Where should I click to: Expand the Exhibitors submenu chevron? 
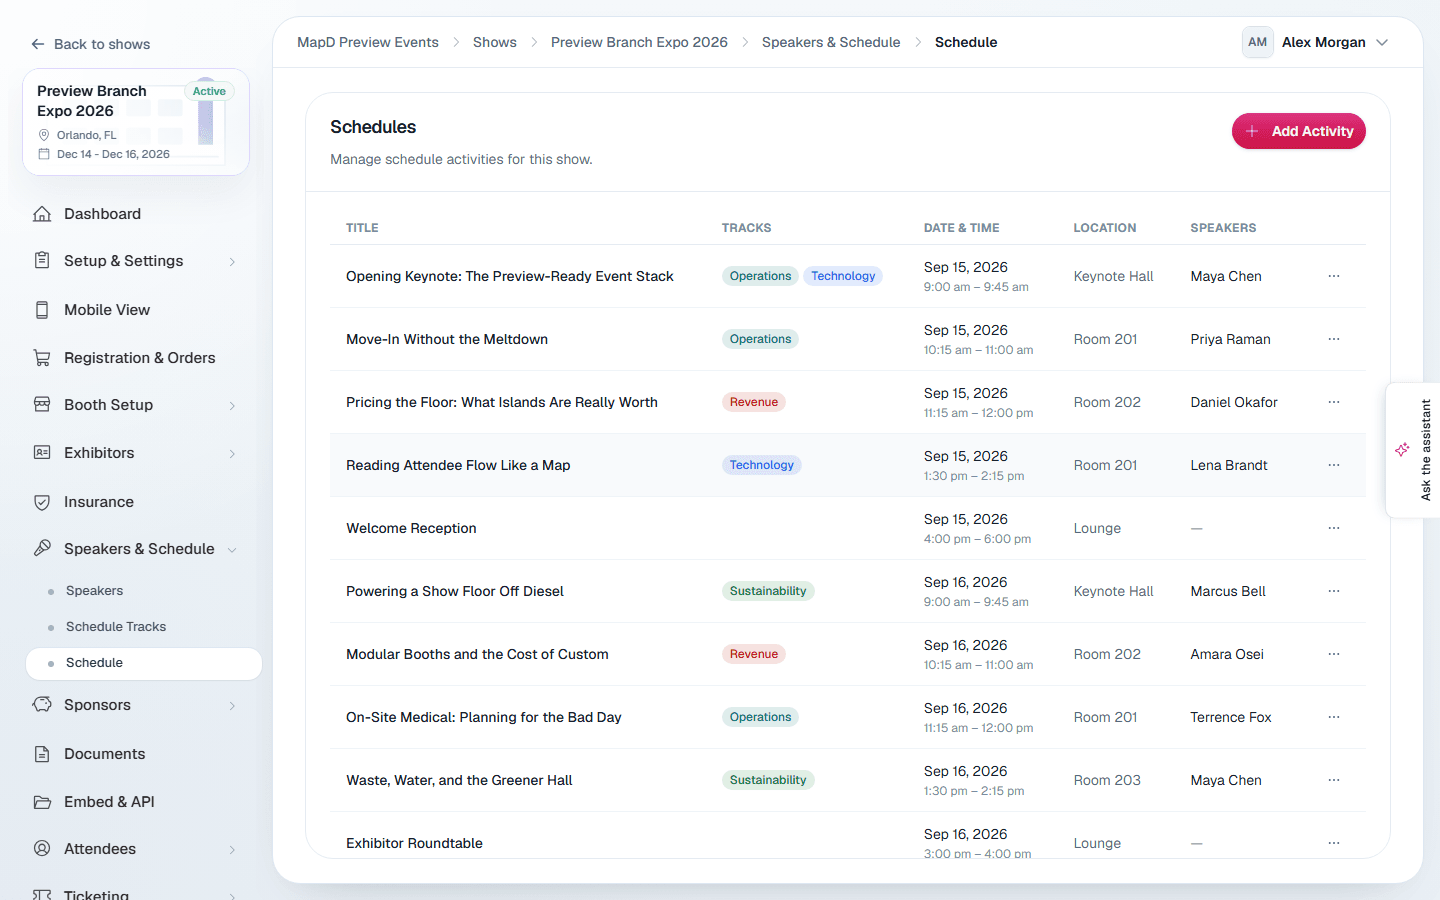point(232,454)
